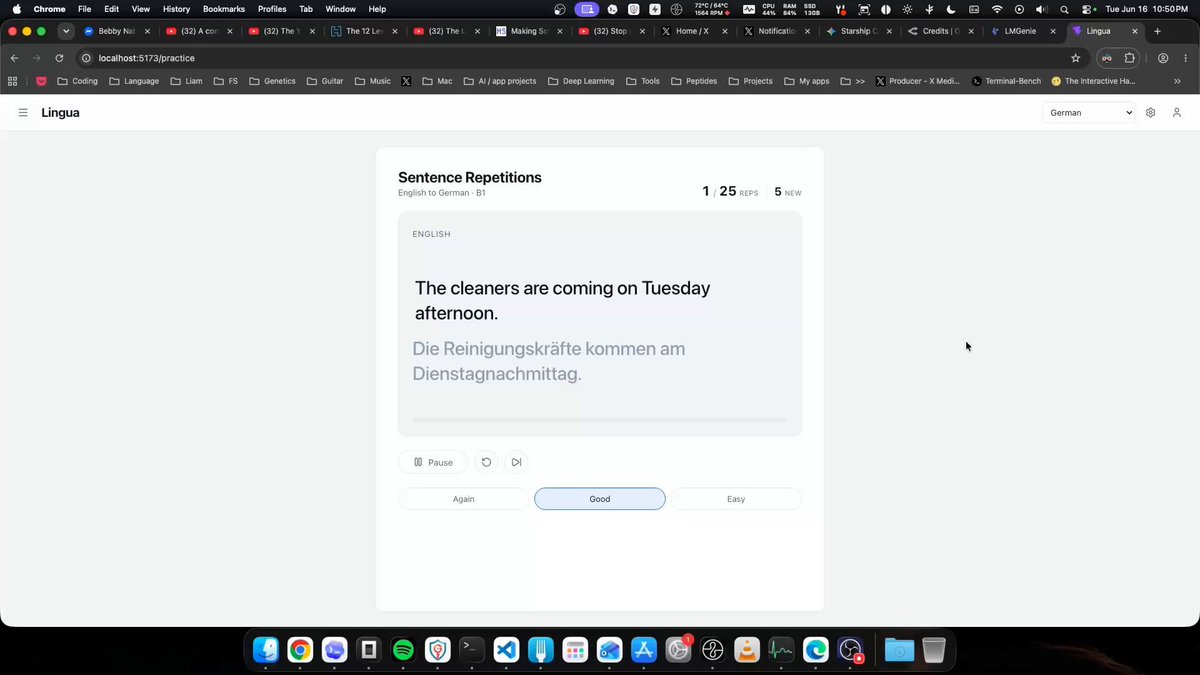Open the Genetics bookmarks folder
The image size is (1200, 675).
click(272, 81)
